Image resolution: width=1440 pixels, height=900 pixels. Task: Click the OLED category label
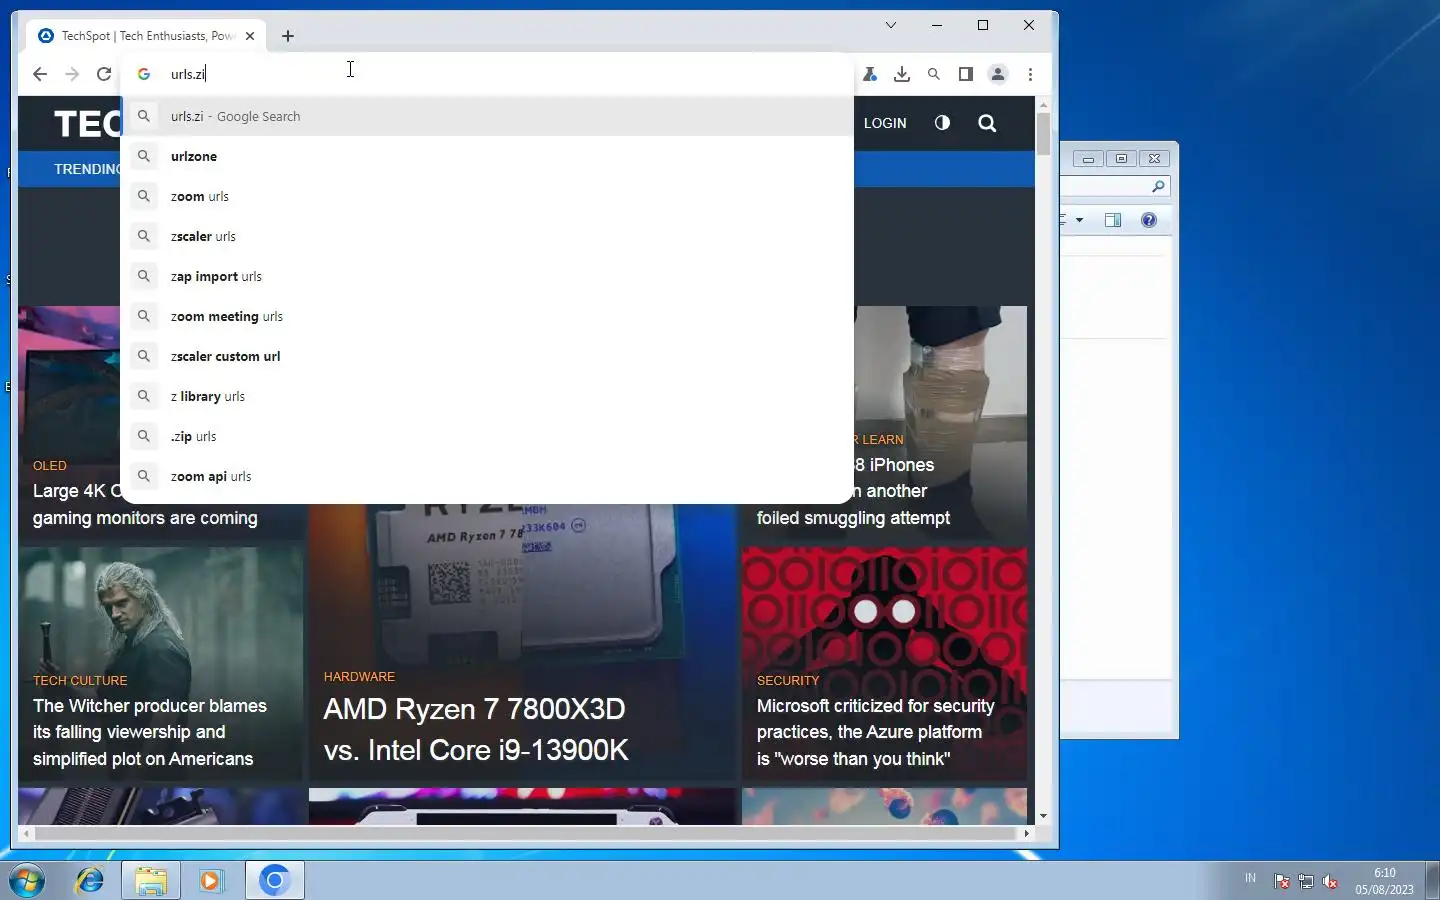coord(50,466)
